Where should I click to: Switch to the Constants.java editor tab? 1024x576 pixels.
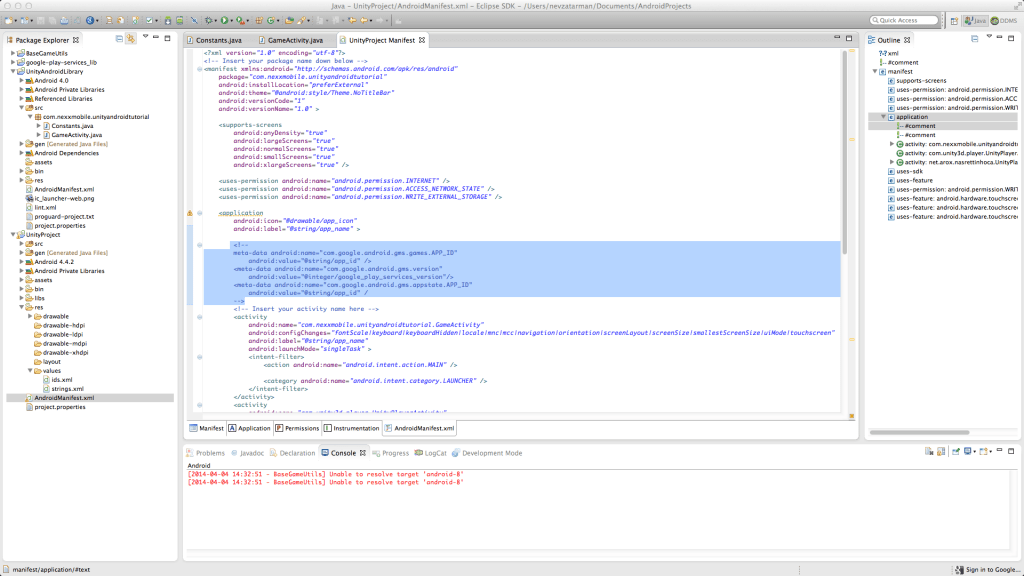tap(219, 40)
